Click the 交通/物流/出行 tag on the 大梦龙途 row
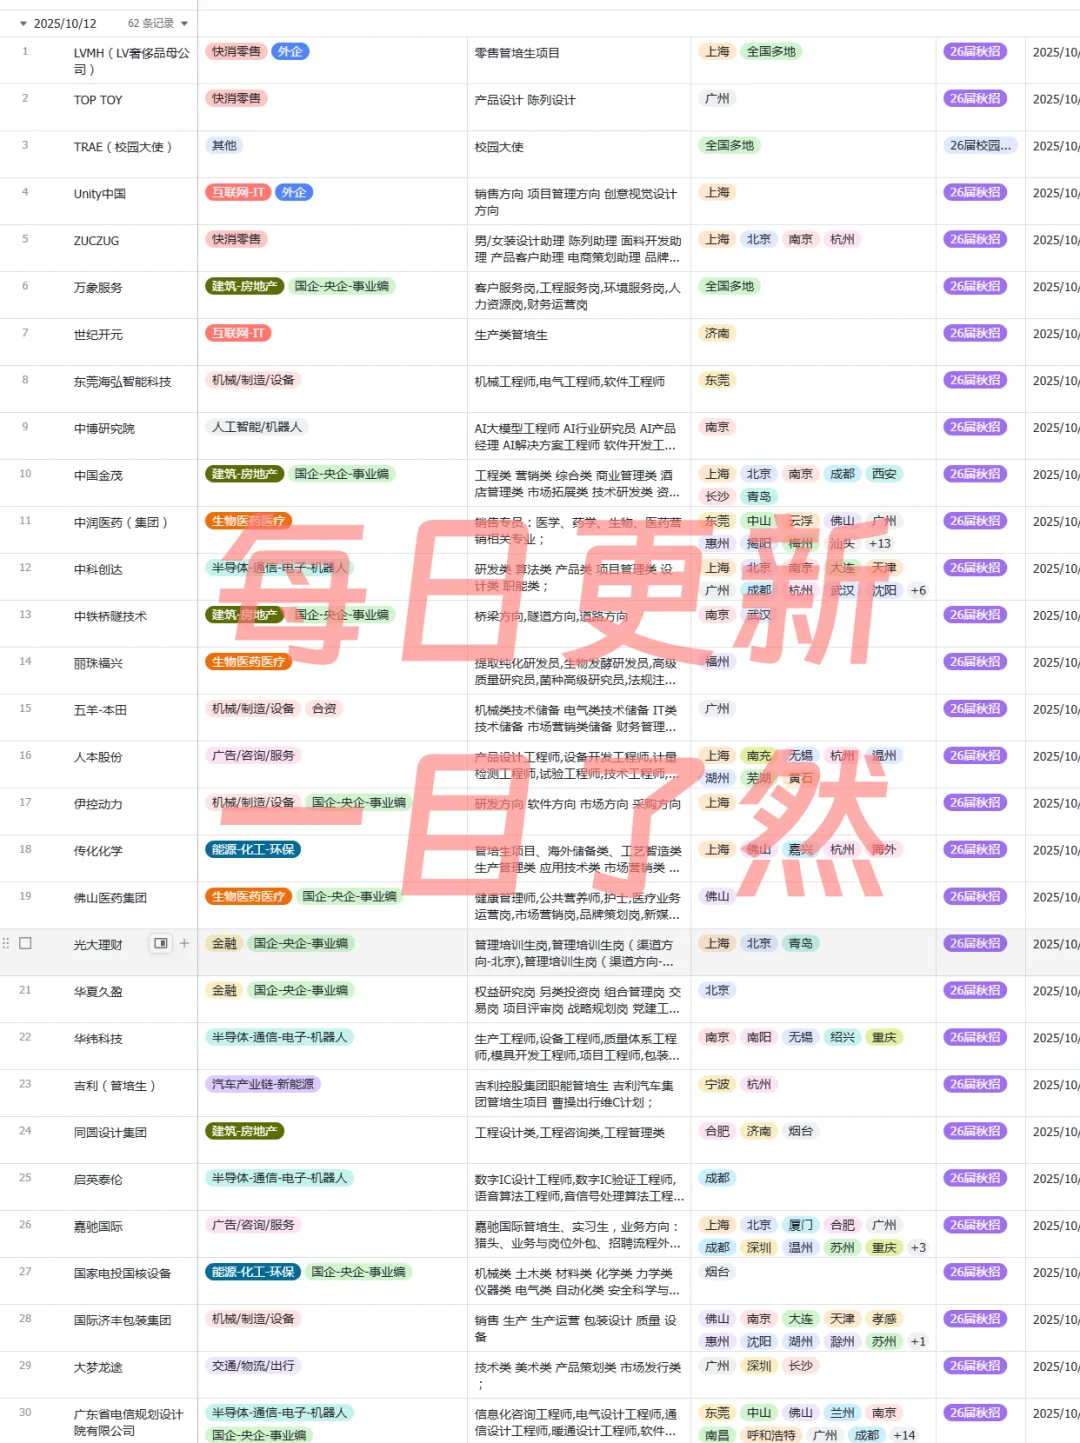 pyautogui.click(x=253, y=1365)
